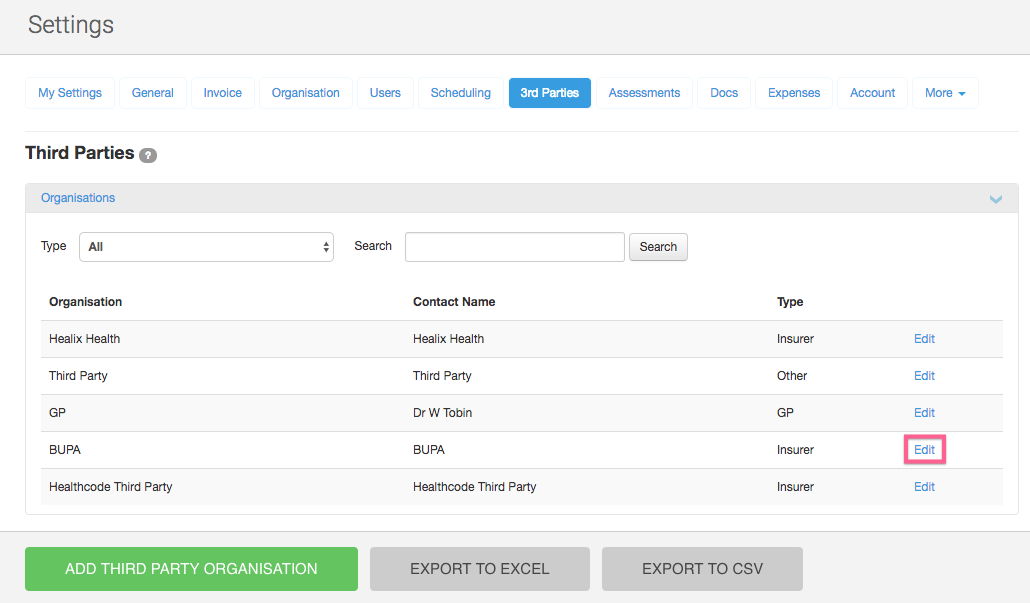Export the list to Excel
This screenshot has width=1030, height=603.
479,569
